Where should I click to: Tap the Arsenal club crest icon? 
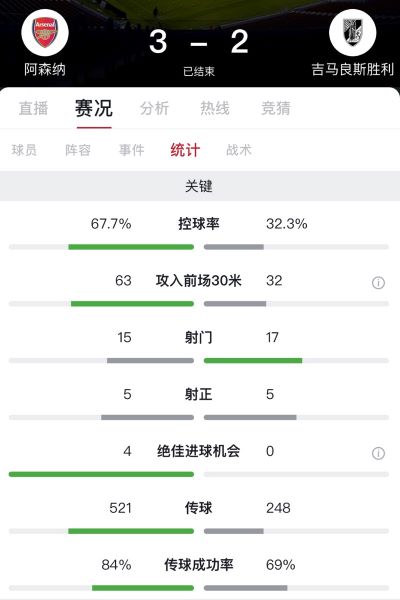click(45, 33)
